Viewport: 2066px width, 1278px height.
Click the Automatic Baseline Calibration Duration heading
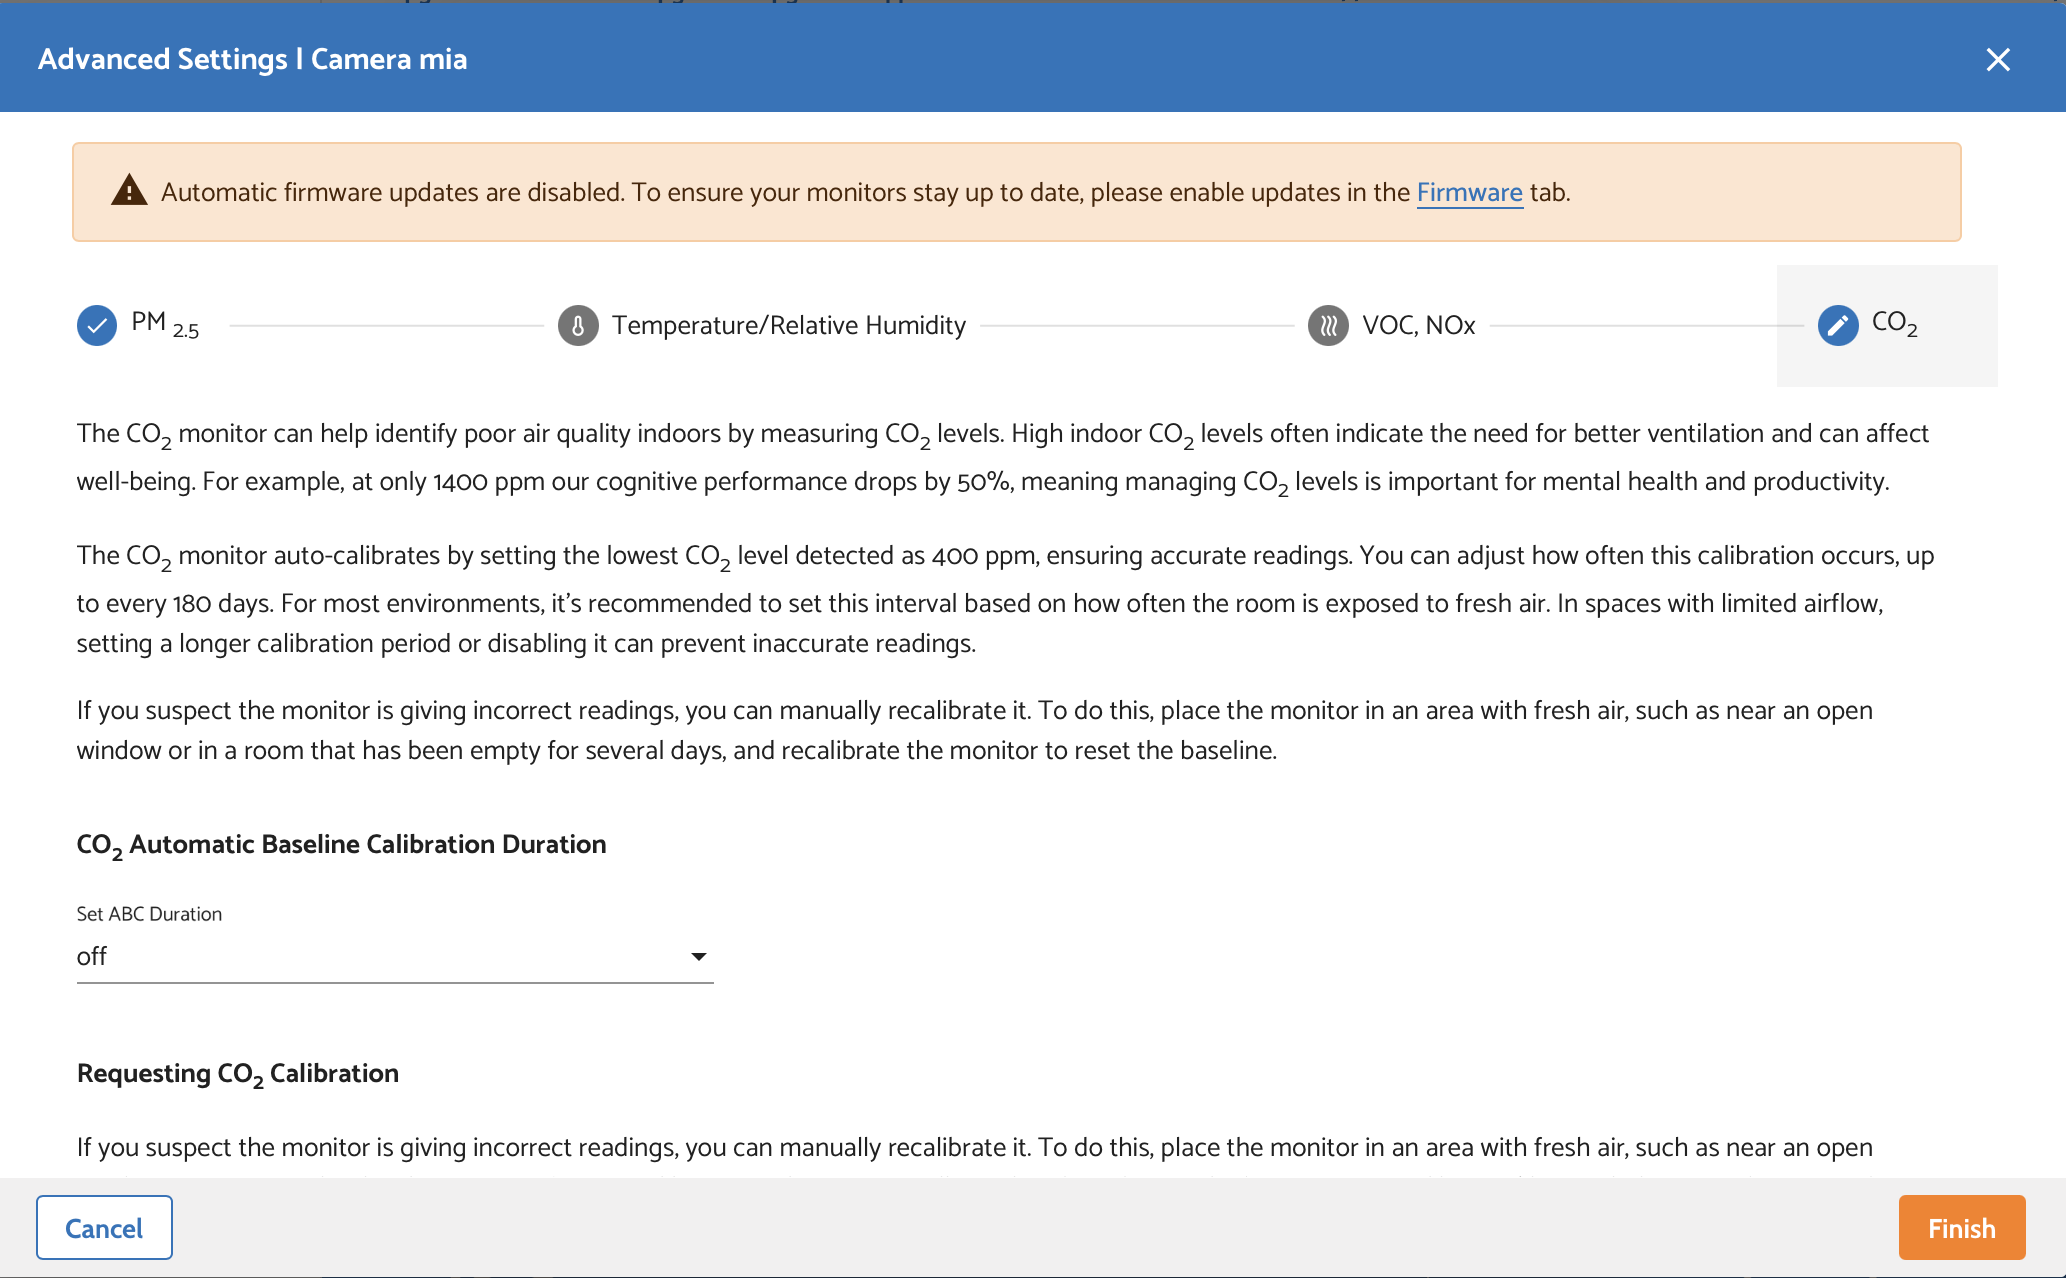pos(341,845)
